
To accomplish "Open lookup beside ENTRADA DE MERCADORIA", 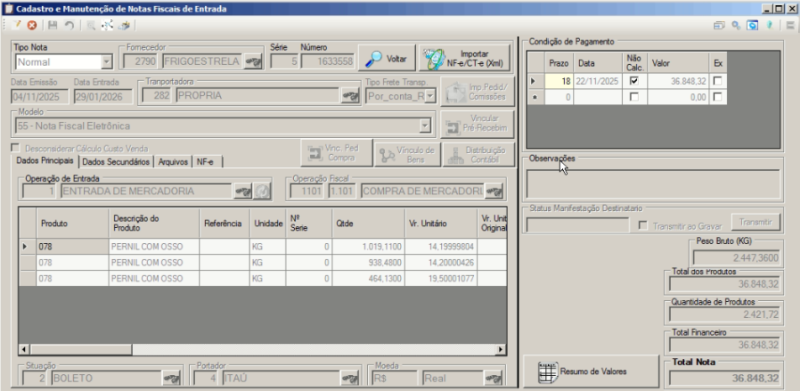I will (x=243, y=191).
